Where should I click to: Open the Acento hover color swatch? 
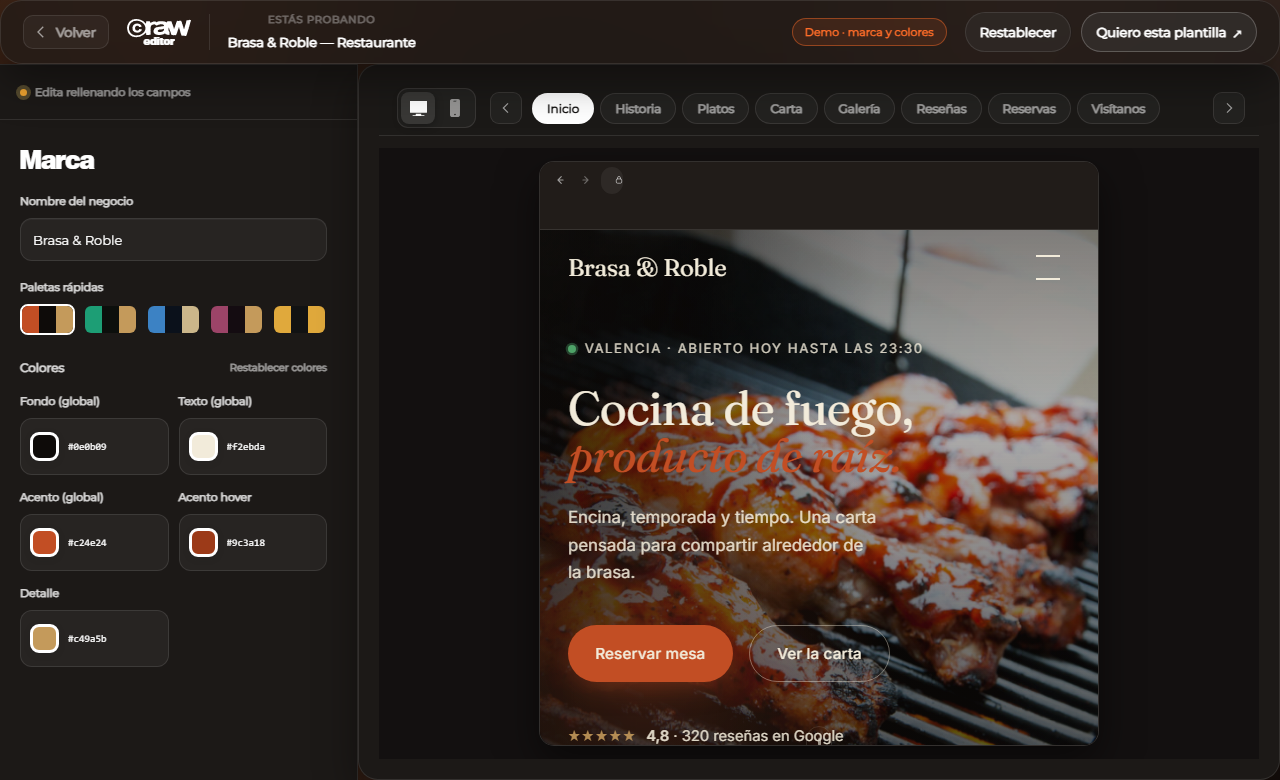coord(203,542)
